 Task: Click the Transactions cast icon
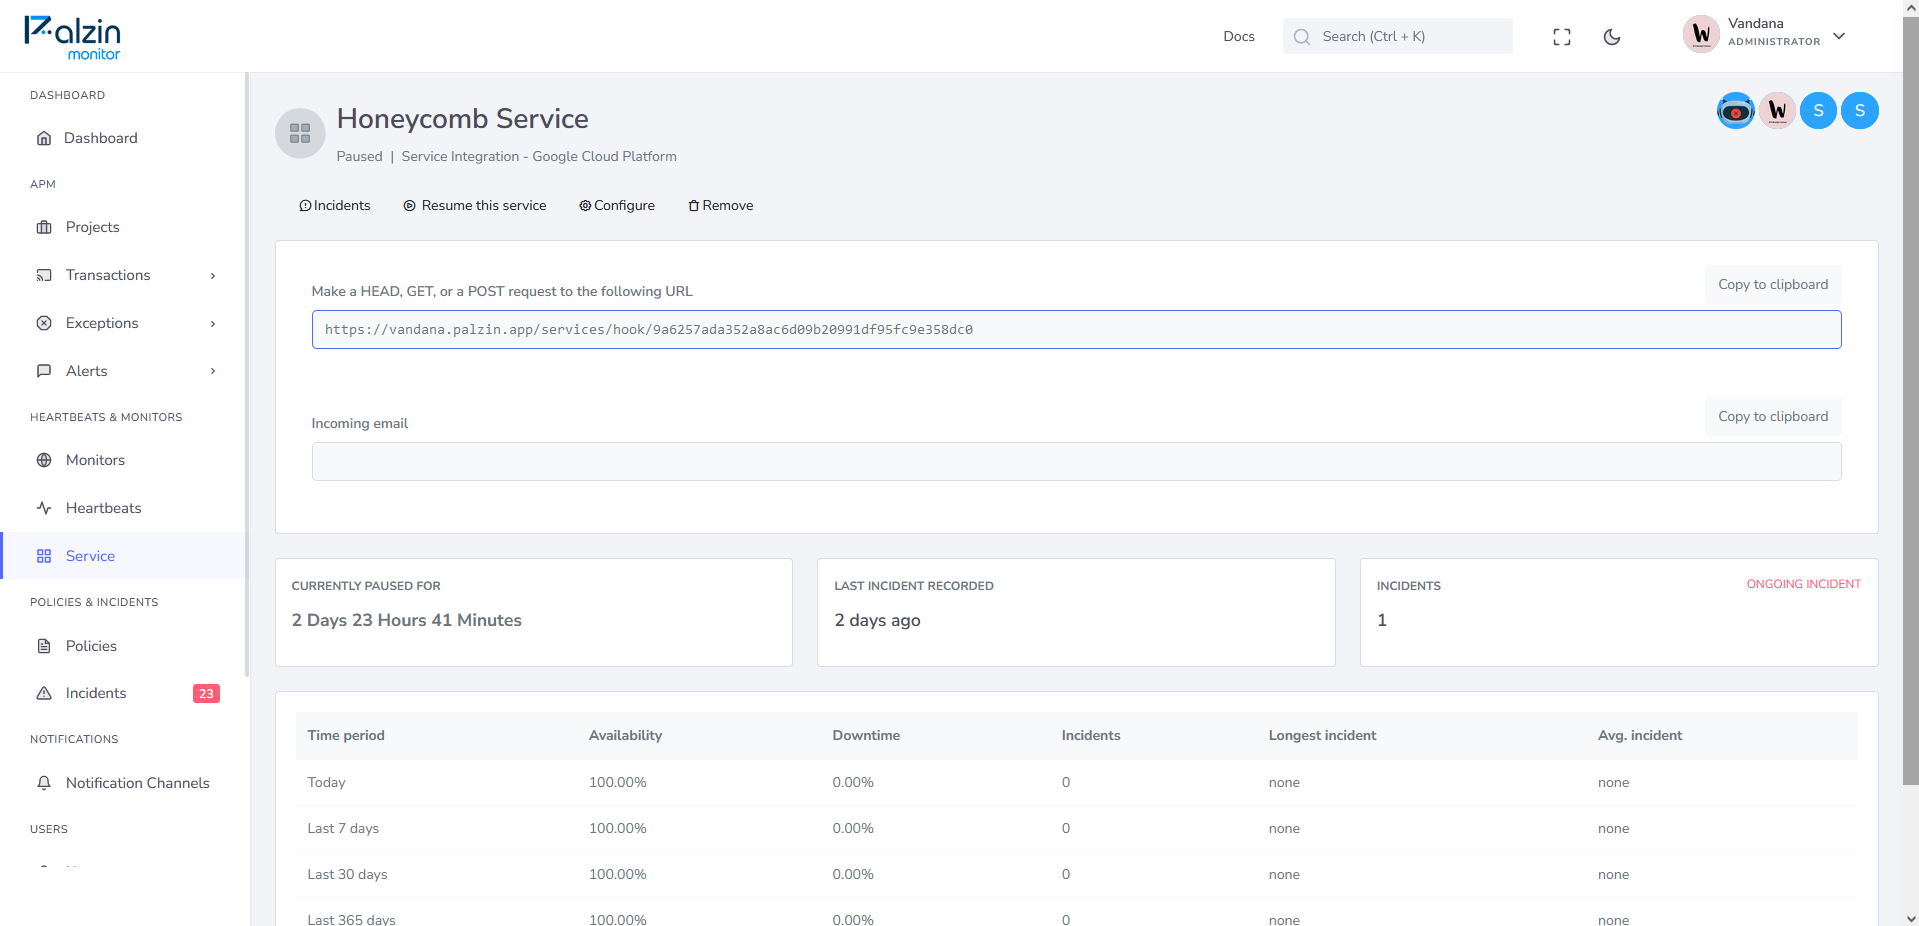coord(44,275)
